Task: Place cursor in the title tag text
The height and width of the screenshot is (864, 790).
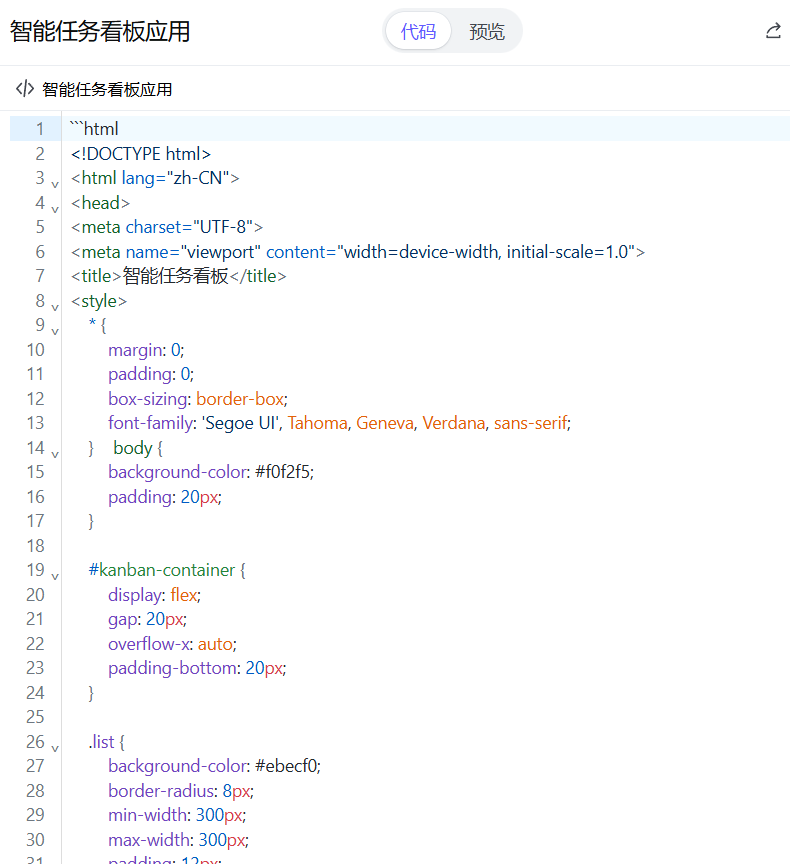Action: (x=175, y=276)
